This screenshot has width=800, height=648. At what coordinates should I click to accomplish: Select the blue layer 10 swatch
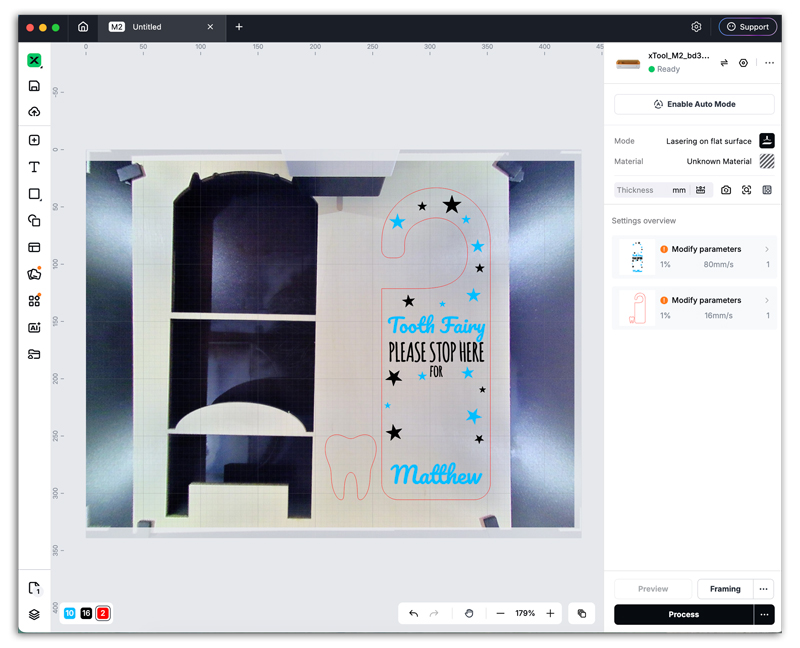70,613
